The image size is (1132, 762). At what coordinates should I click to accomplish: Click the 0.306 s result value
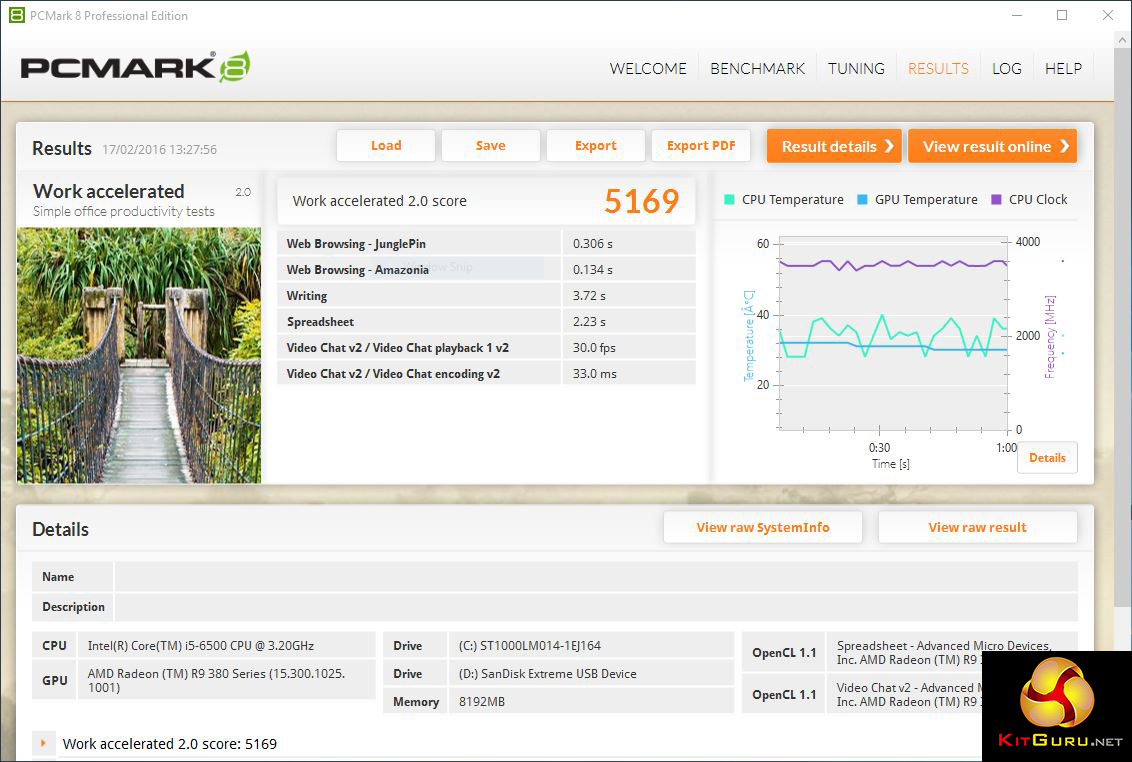593,244
